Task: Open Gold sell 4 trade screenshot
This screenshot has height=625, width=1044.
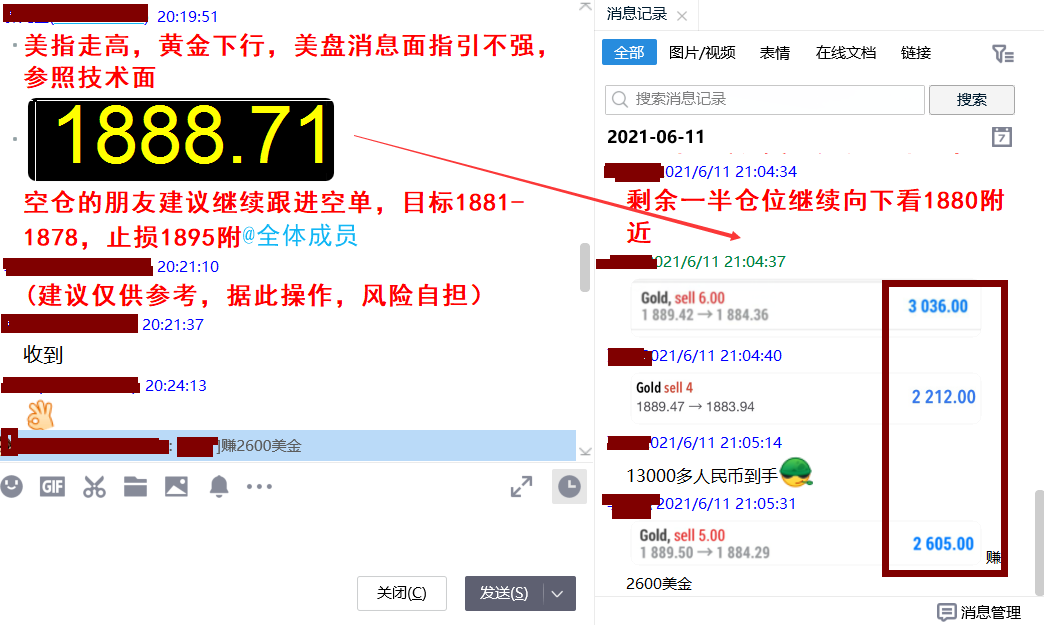Action: (806, 397)
